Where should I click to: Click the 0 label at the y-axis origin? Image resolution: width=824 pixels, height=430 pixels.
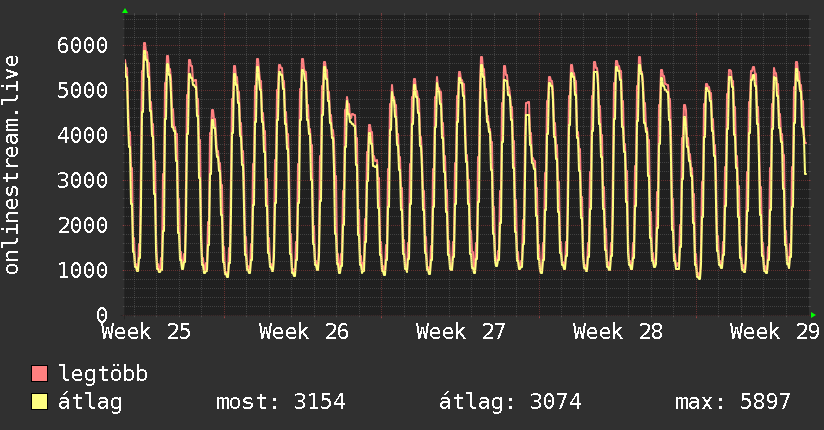tap(102, 315)
